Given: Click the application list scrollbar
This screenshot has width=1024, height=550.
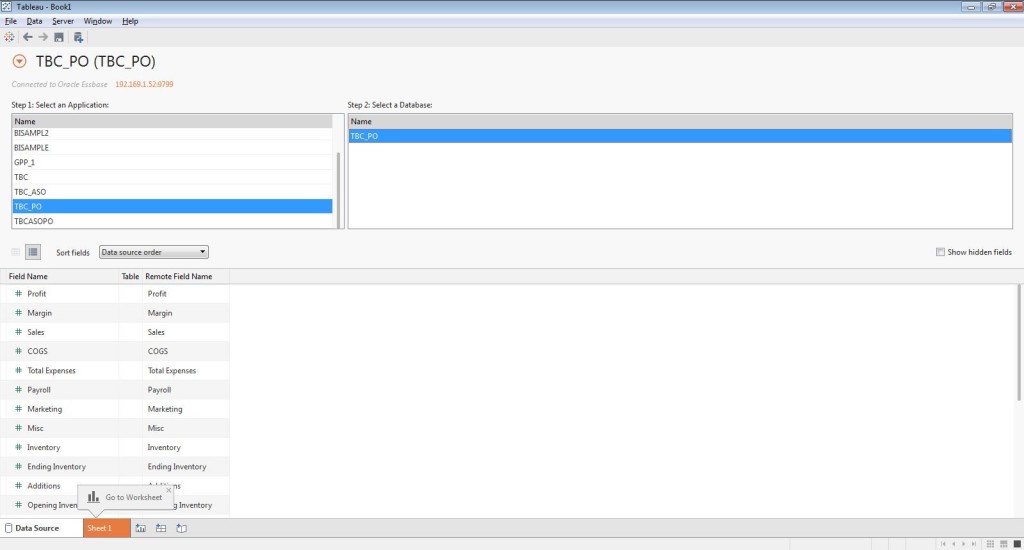Looking at the screenshot, I should (x=338, y=189).
